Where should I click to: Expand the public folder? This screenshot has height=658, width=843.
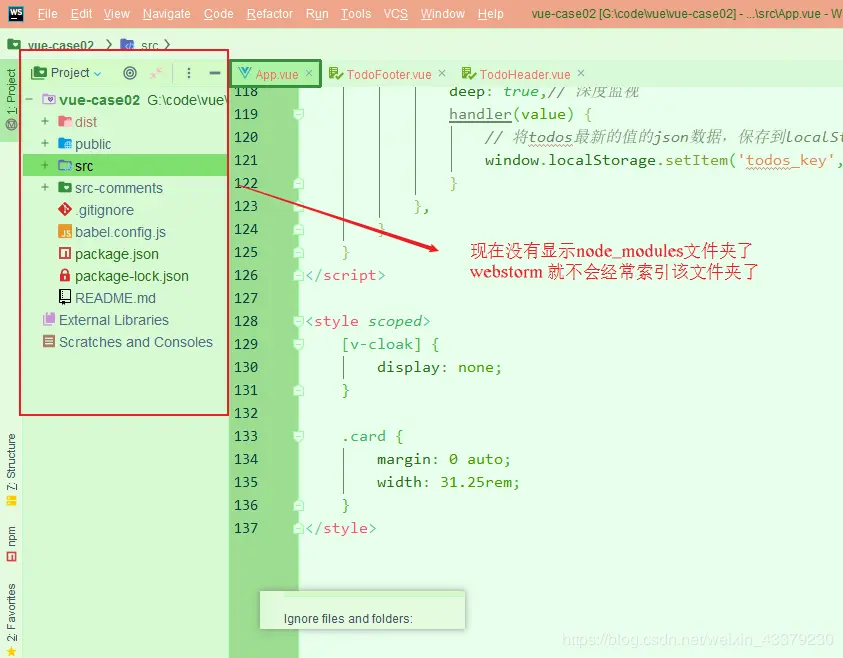[x=45, y=144]
